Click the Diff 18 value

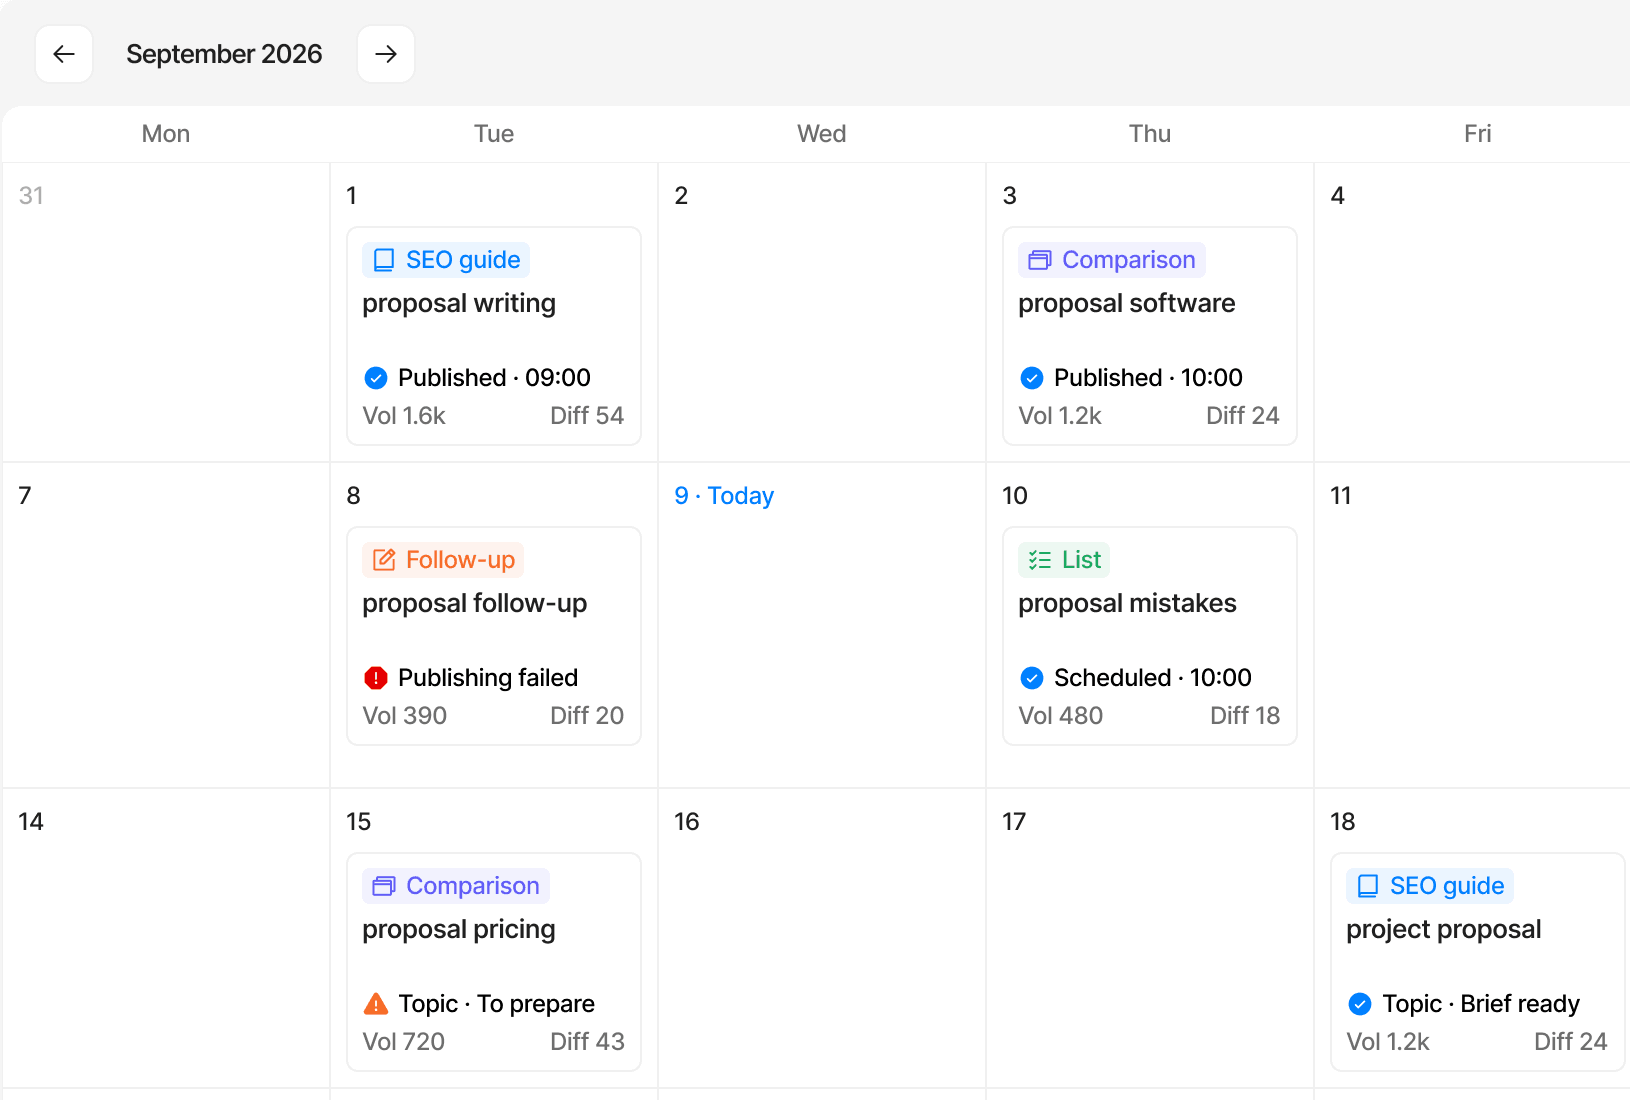(1245, 716)
